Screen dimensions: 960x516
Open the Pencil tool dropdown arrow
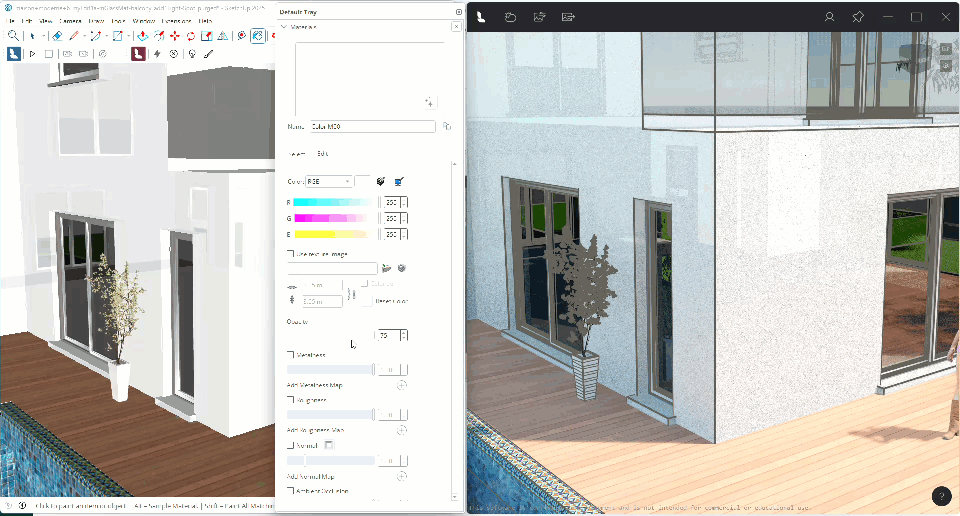point(85,36)
